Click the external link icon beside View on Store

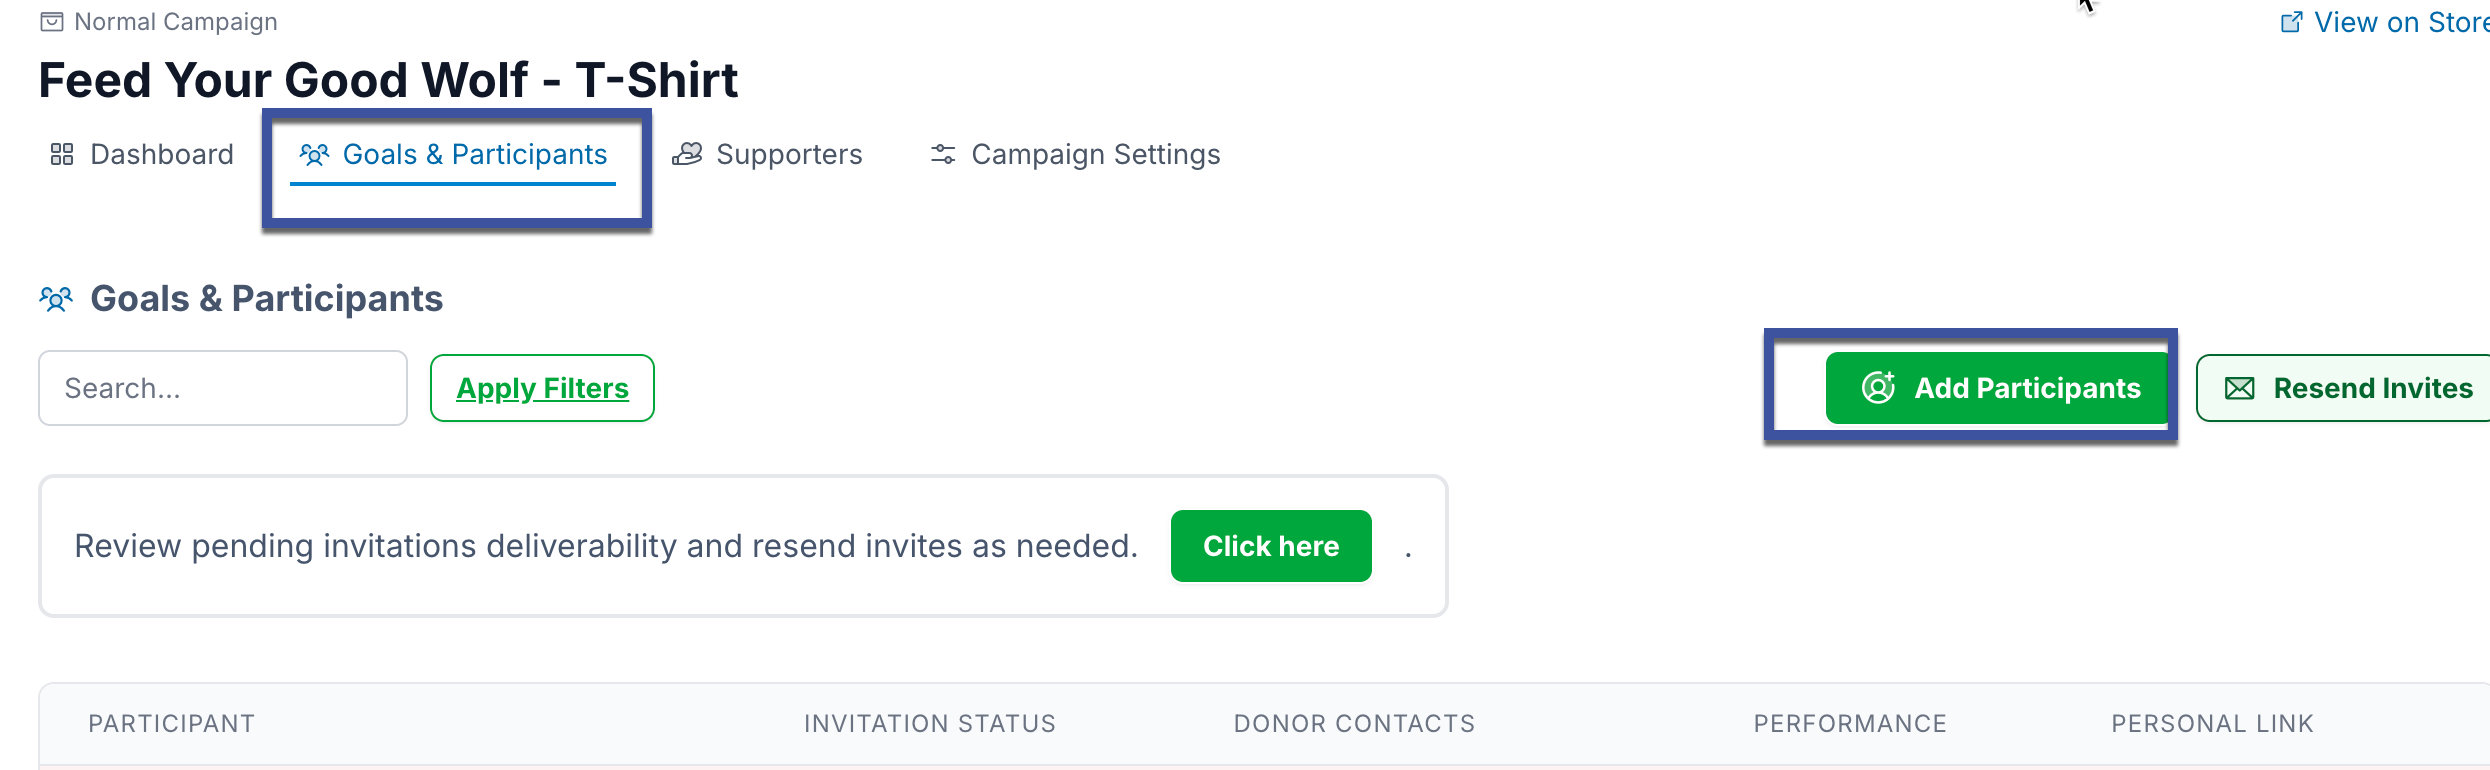point(2291,22)
